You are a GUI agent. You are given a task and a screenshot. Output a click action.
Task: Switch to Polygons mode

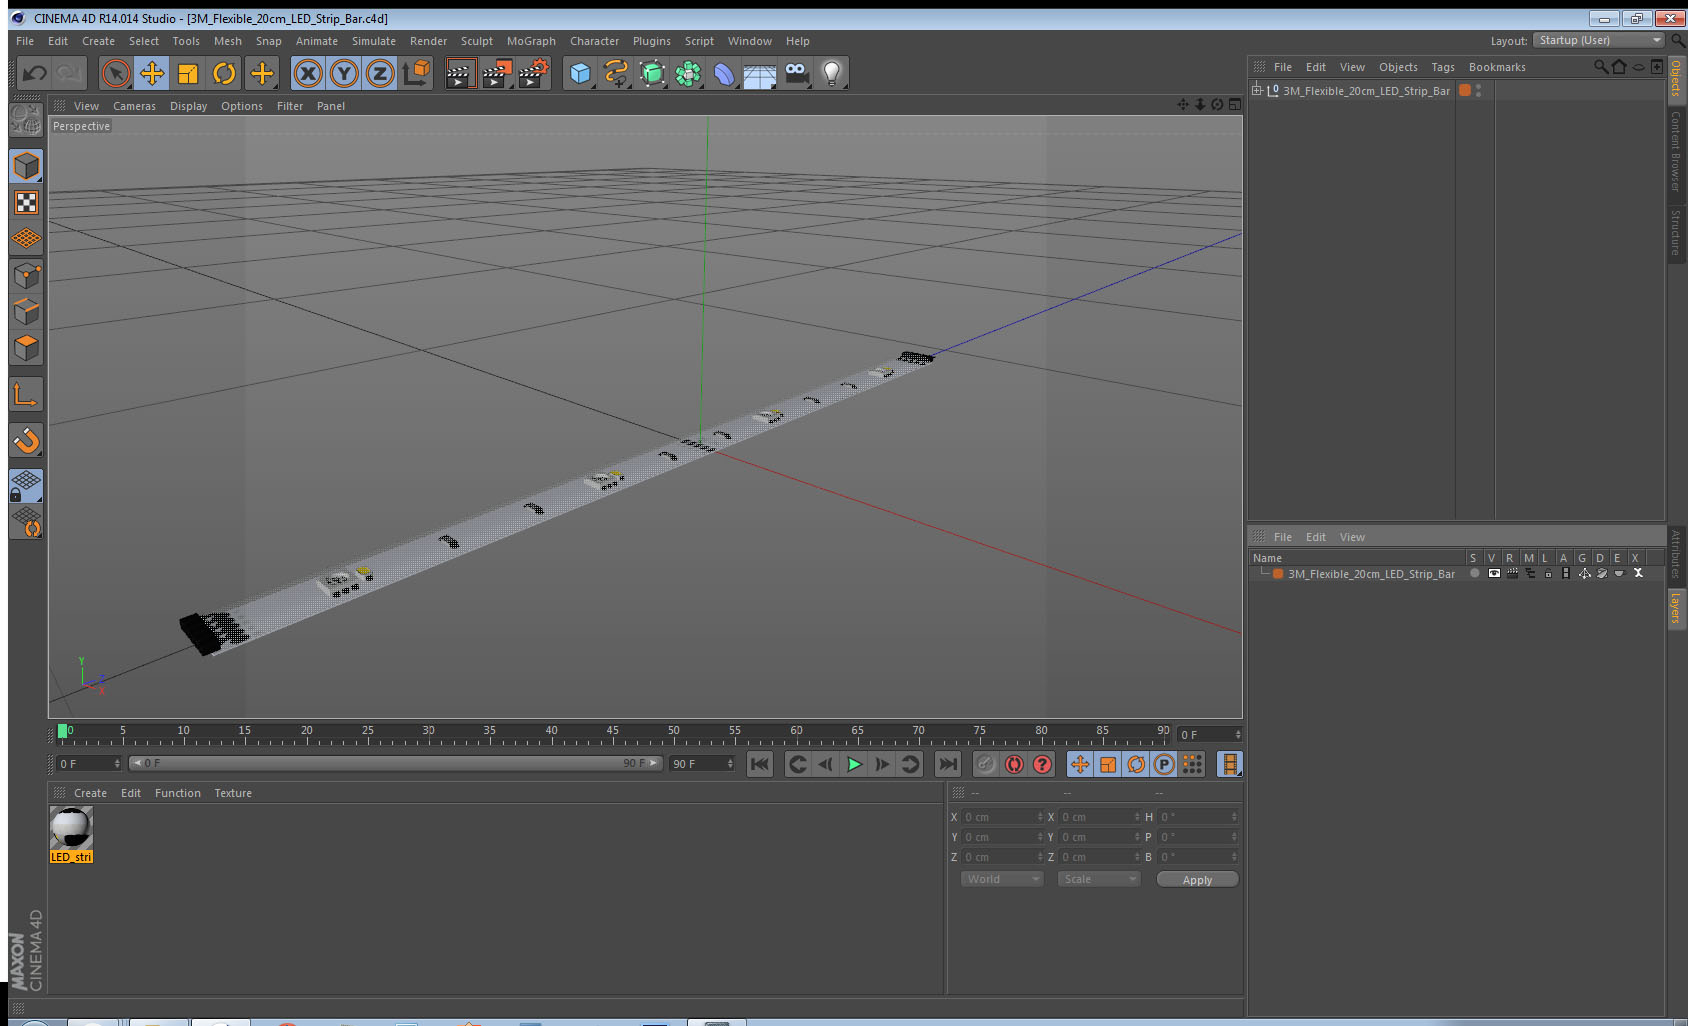(x=26, y=347)
